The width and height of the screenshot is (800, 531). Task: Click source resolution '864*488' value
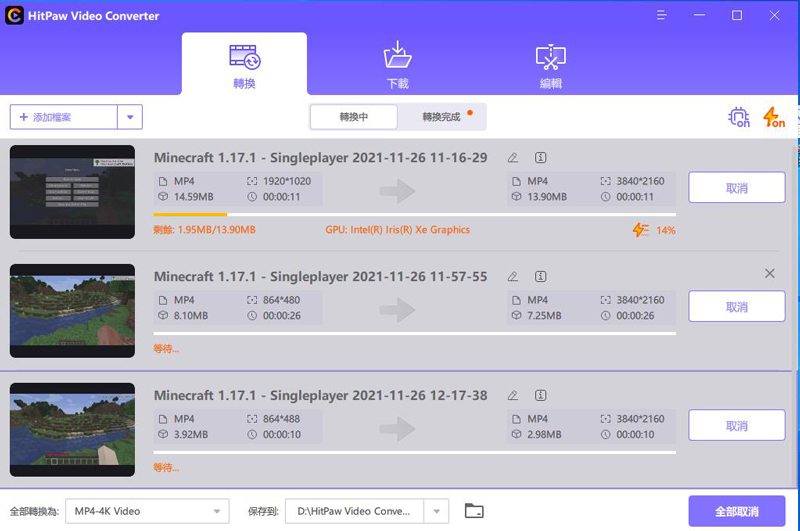click(x=281, y=419)
